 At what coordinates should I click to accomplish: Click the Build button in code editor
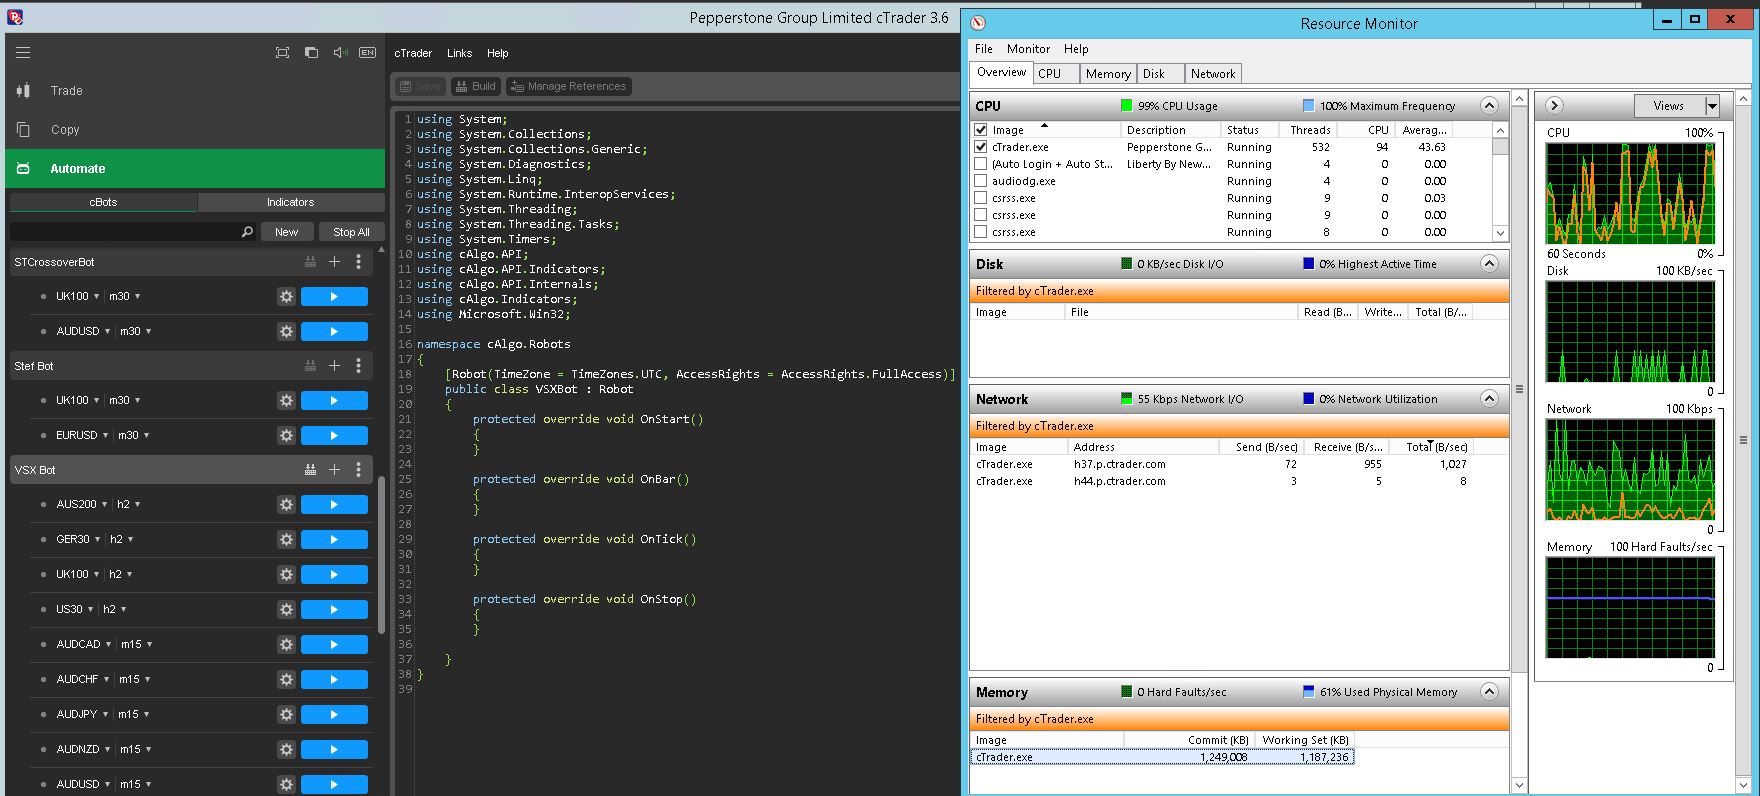[x=476, y=87]
